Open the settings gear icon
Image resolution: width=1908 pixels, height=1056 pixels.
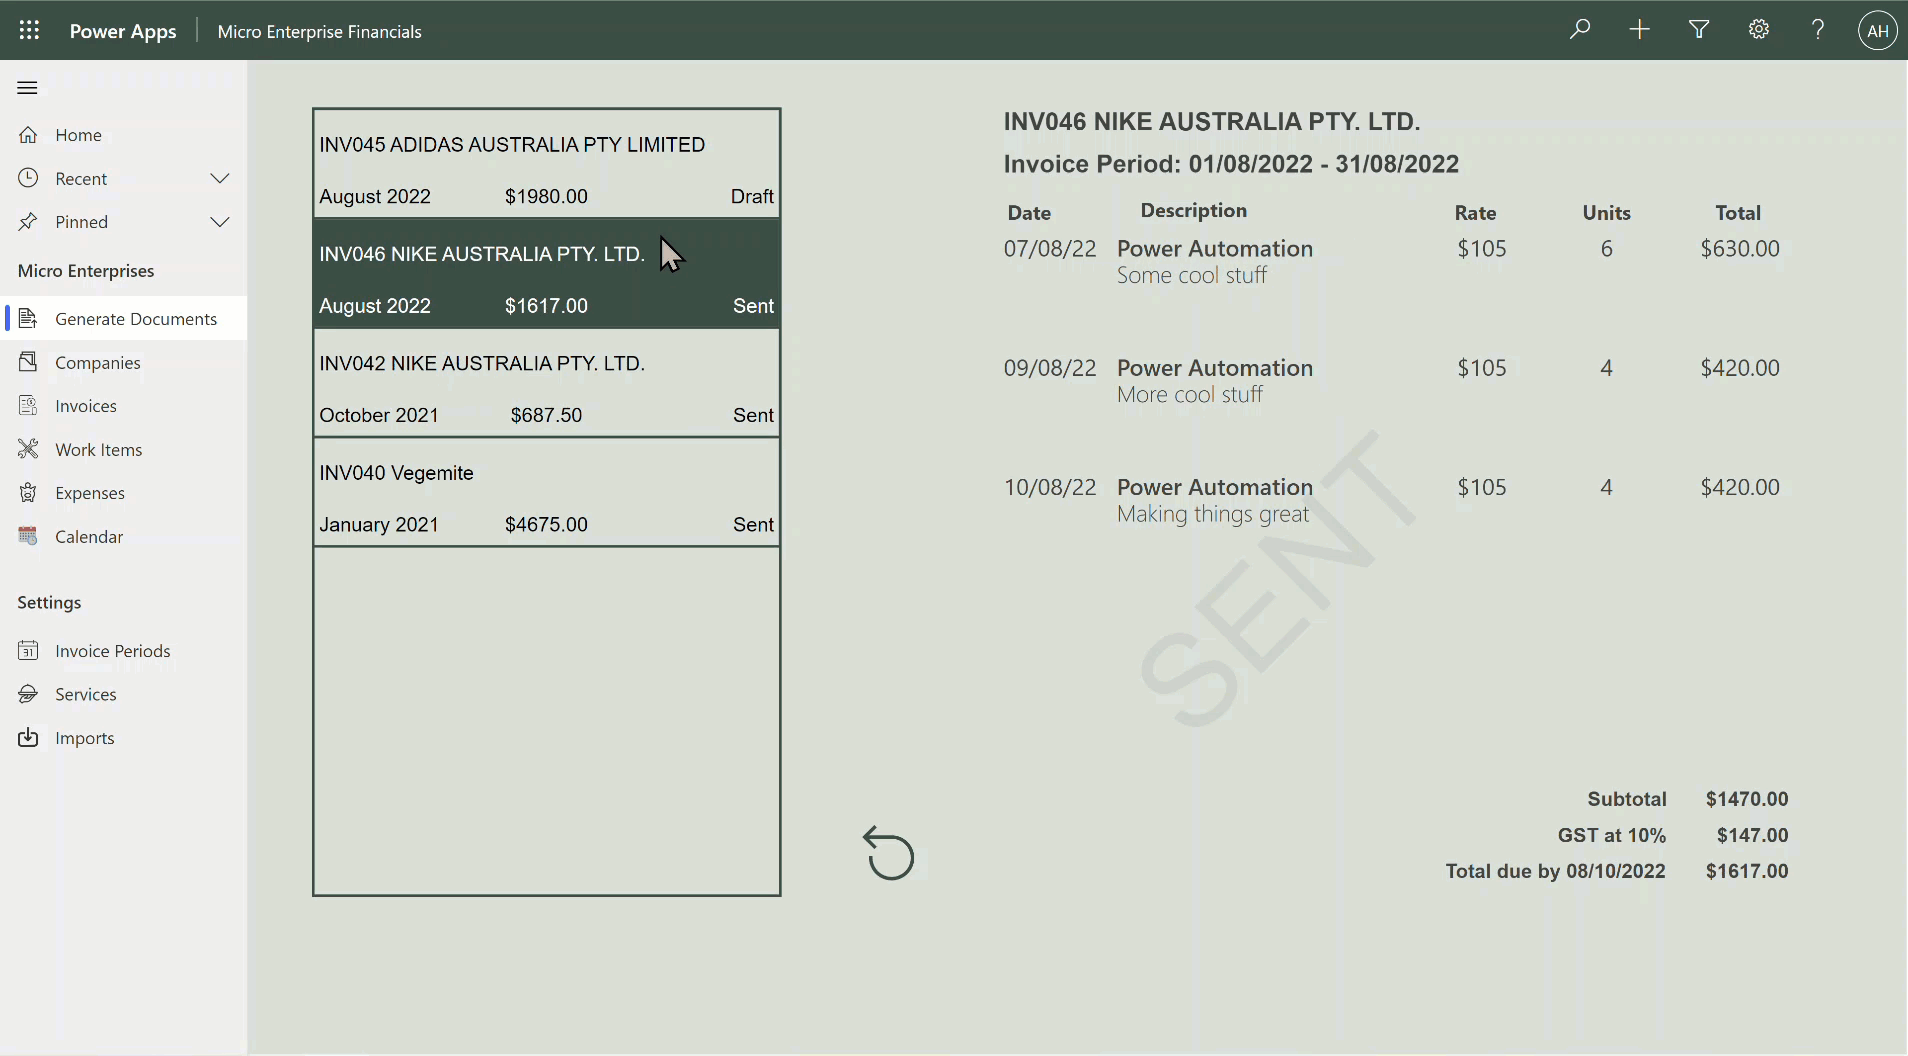pyautogui.click(x=1759, y=29)
